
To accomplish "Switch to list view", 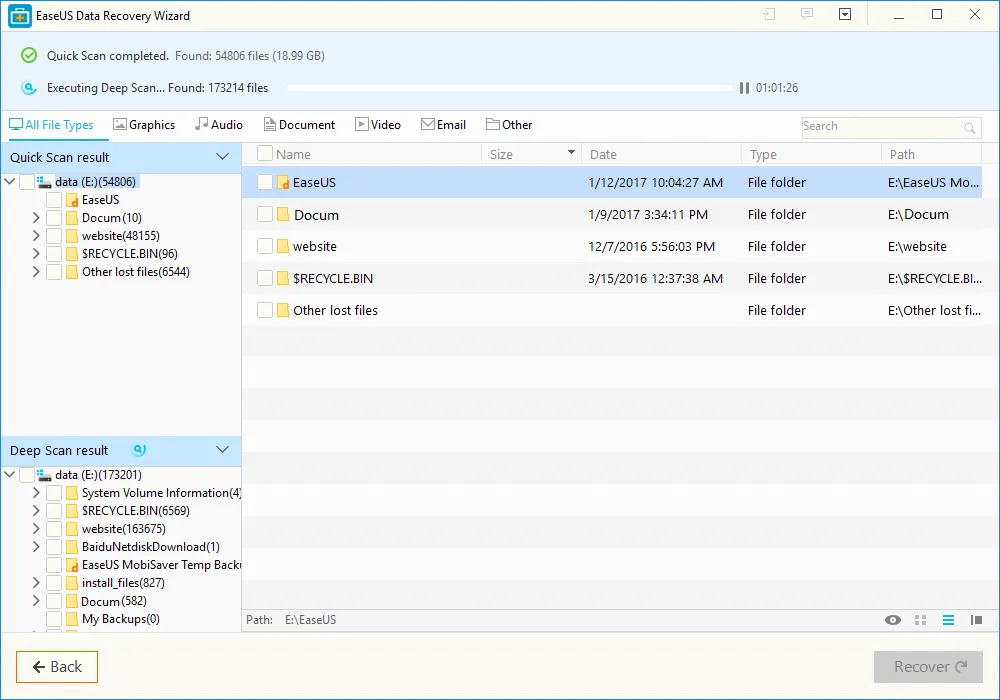I will (x=947, y=620).
